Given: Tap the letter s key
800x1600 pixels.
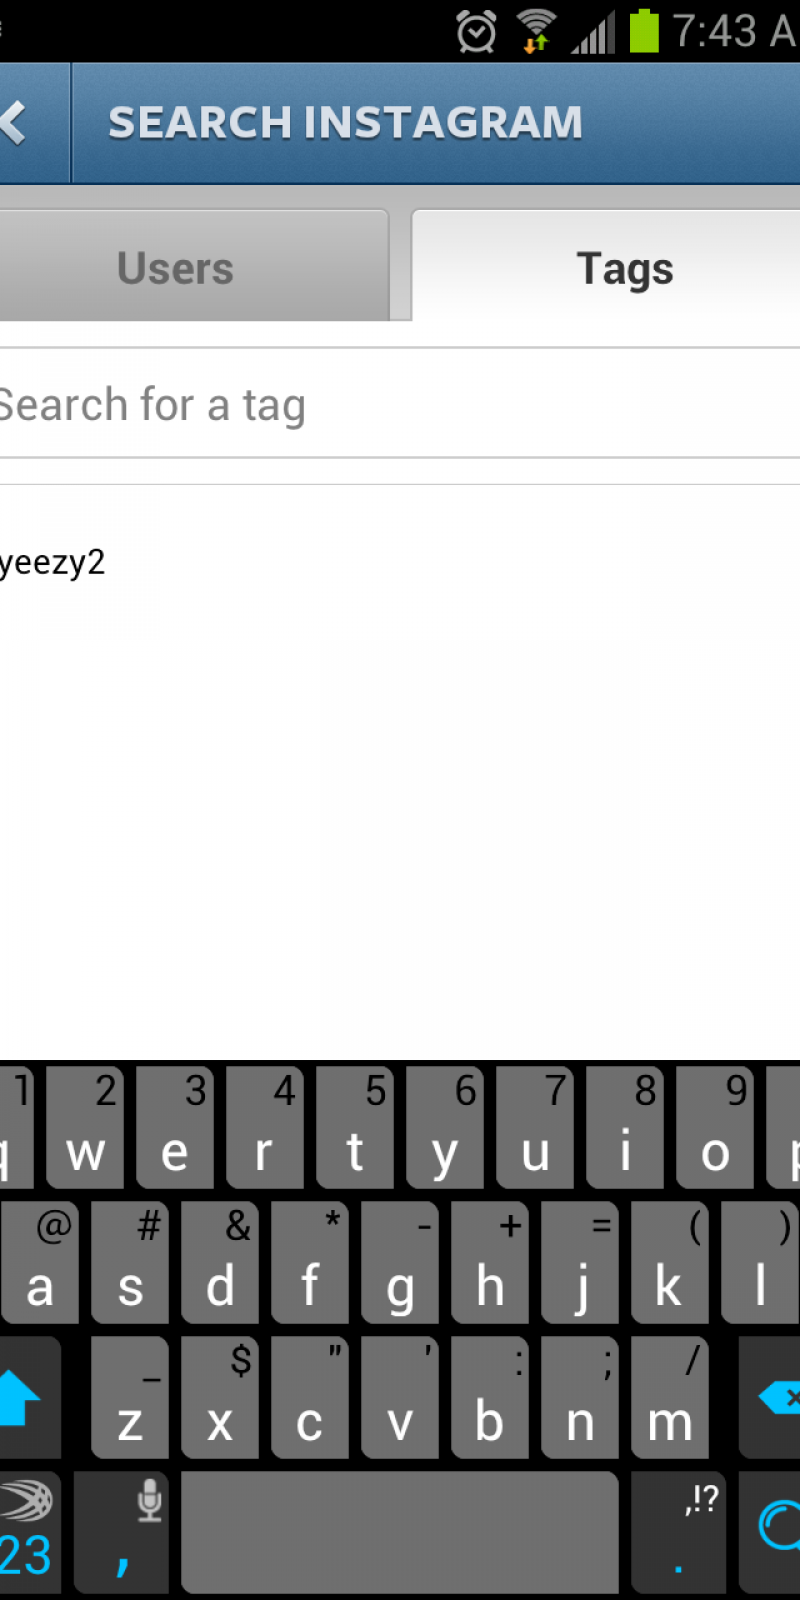Looking at the screenshot, I should point(130,1262).
